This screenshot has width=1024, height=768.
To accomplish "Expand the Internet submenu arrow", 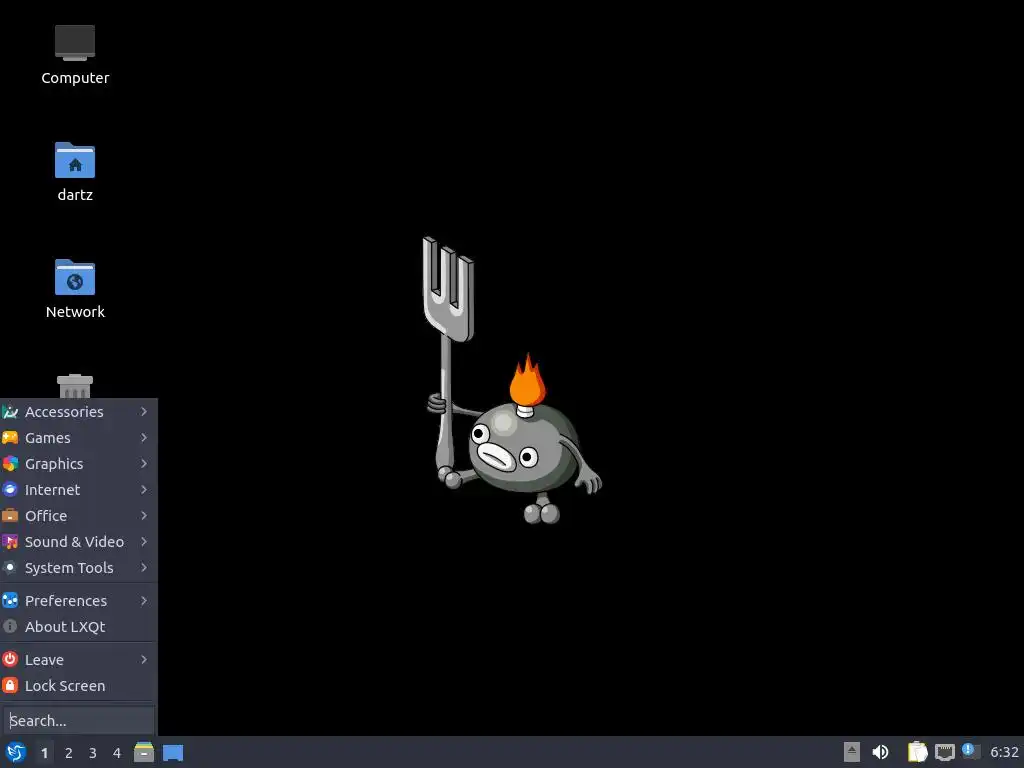I will pos(144,490).
